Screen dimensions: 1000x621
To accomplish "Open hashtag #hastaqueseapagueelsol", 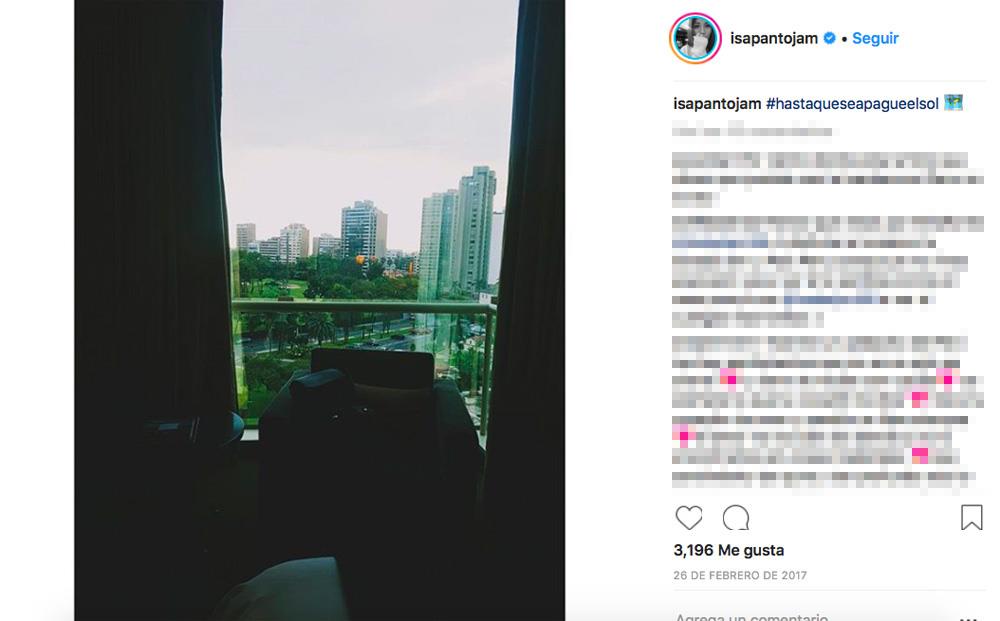I will pyautogui.click(x=852, y=103).
